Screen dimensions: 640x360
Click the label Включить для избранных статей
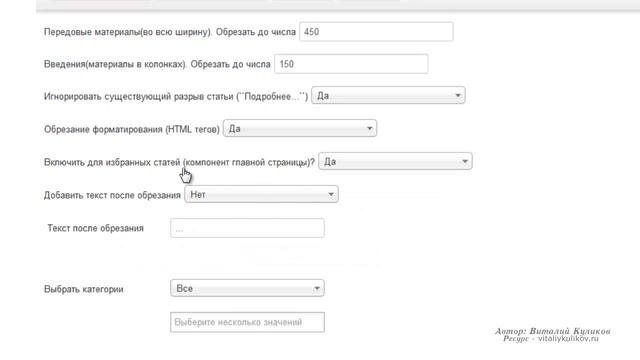112,162
